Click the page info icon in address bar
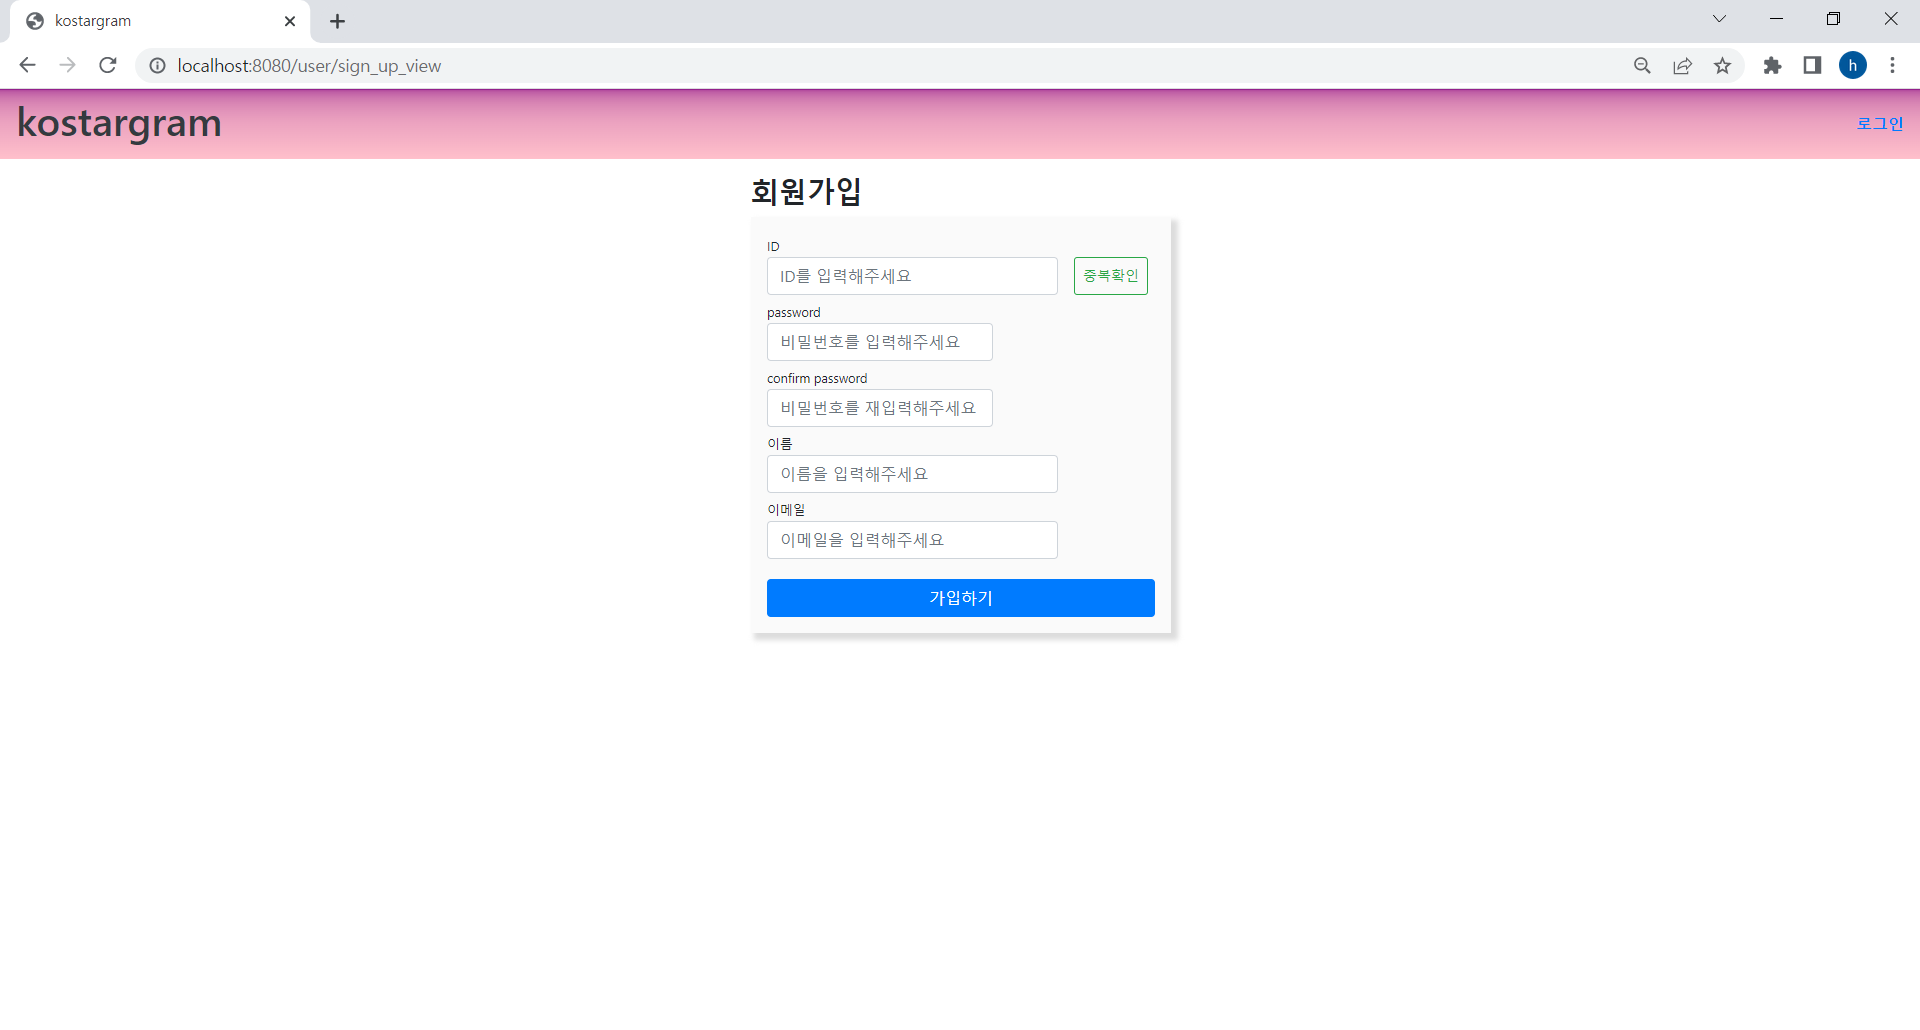Screen dimensions: 1920x1030 pyautogui.click(x=157, y=66)
